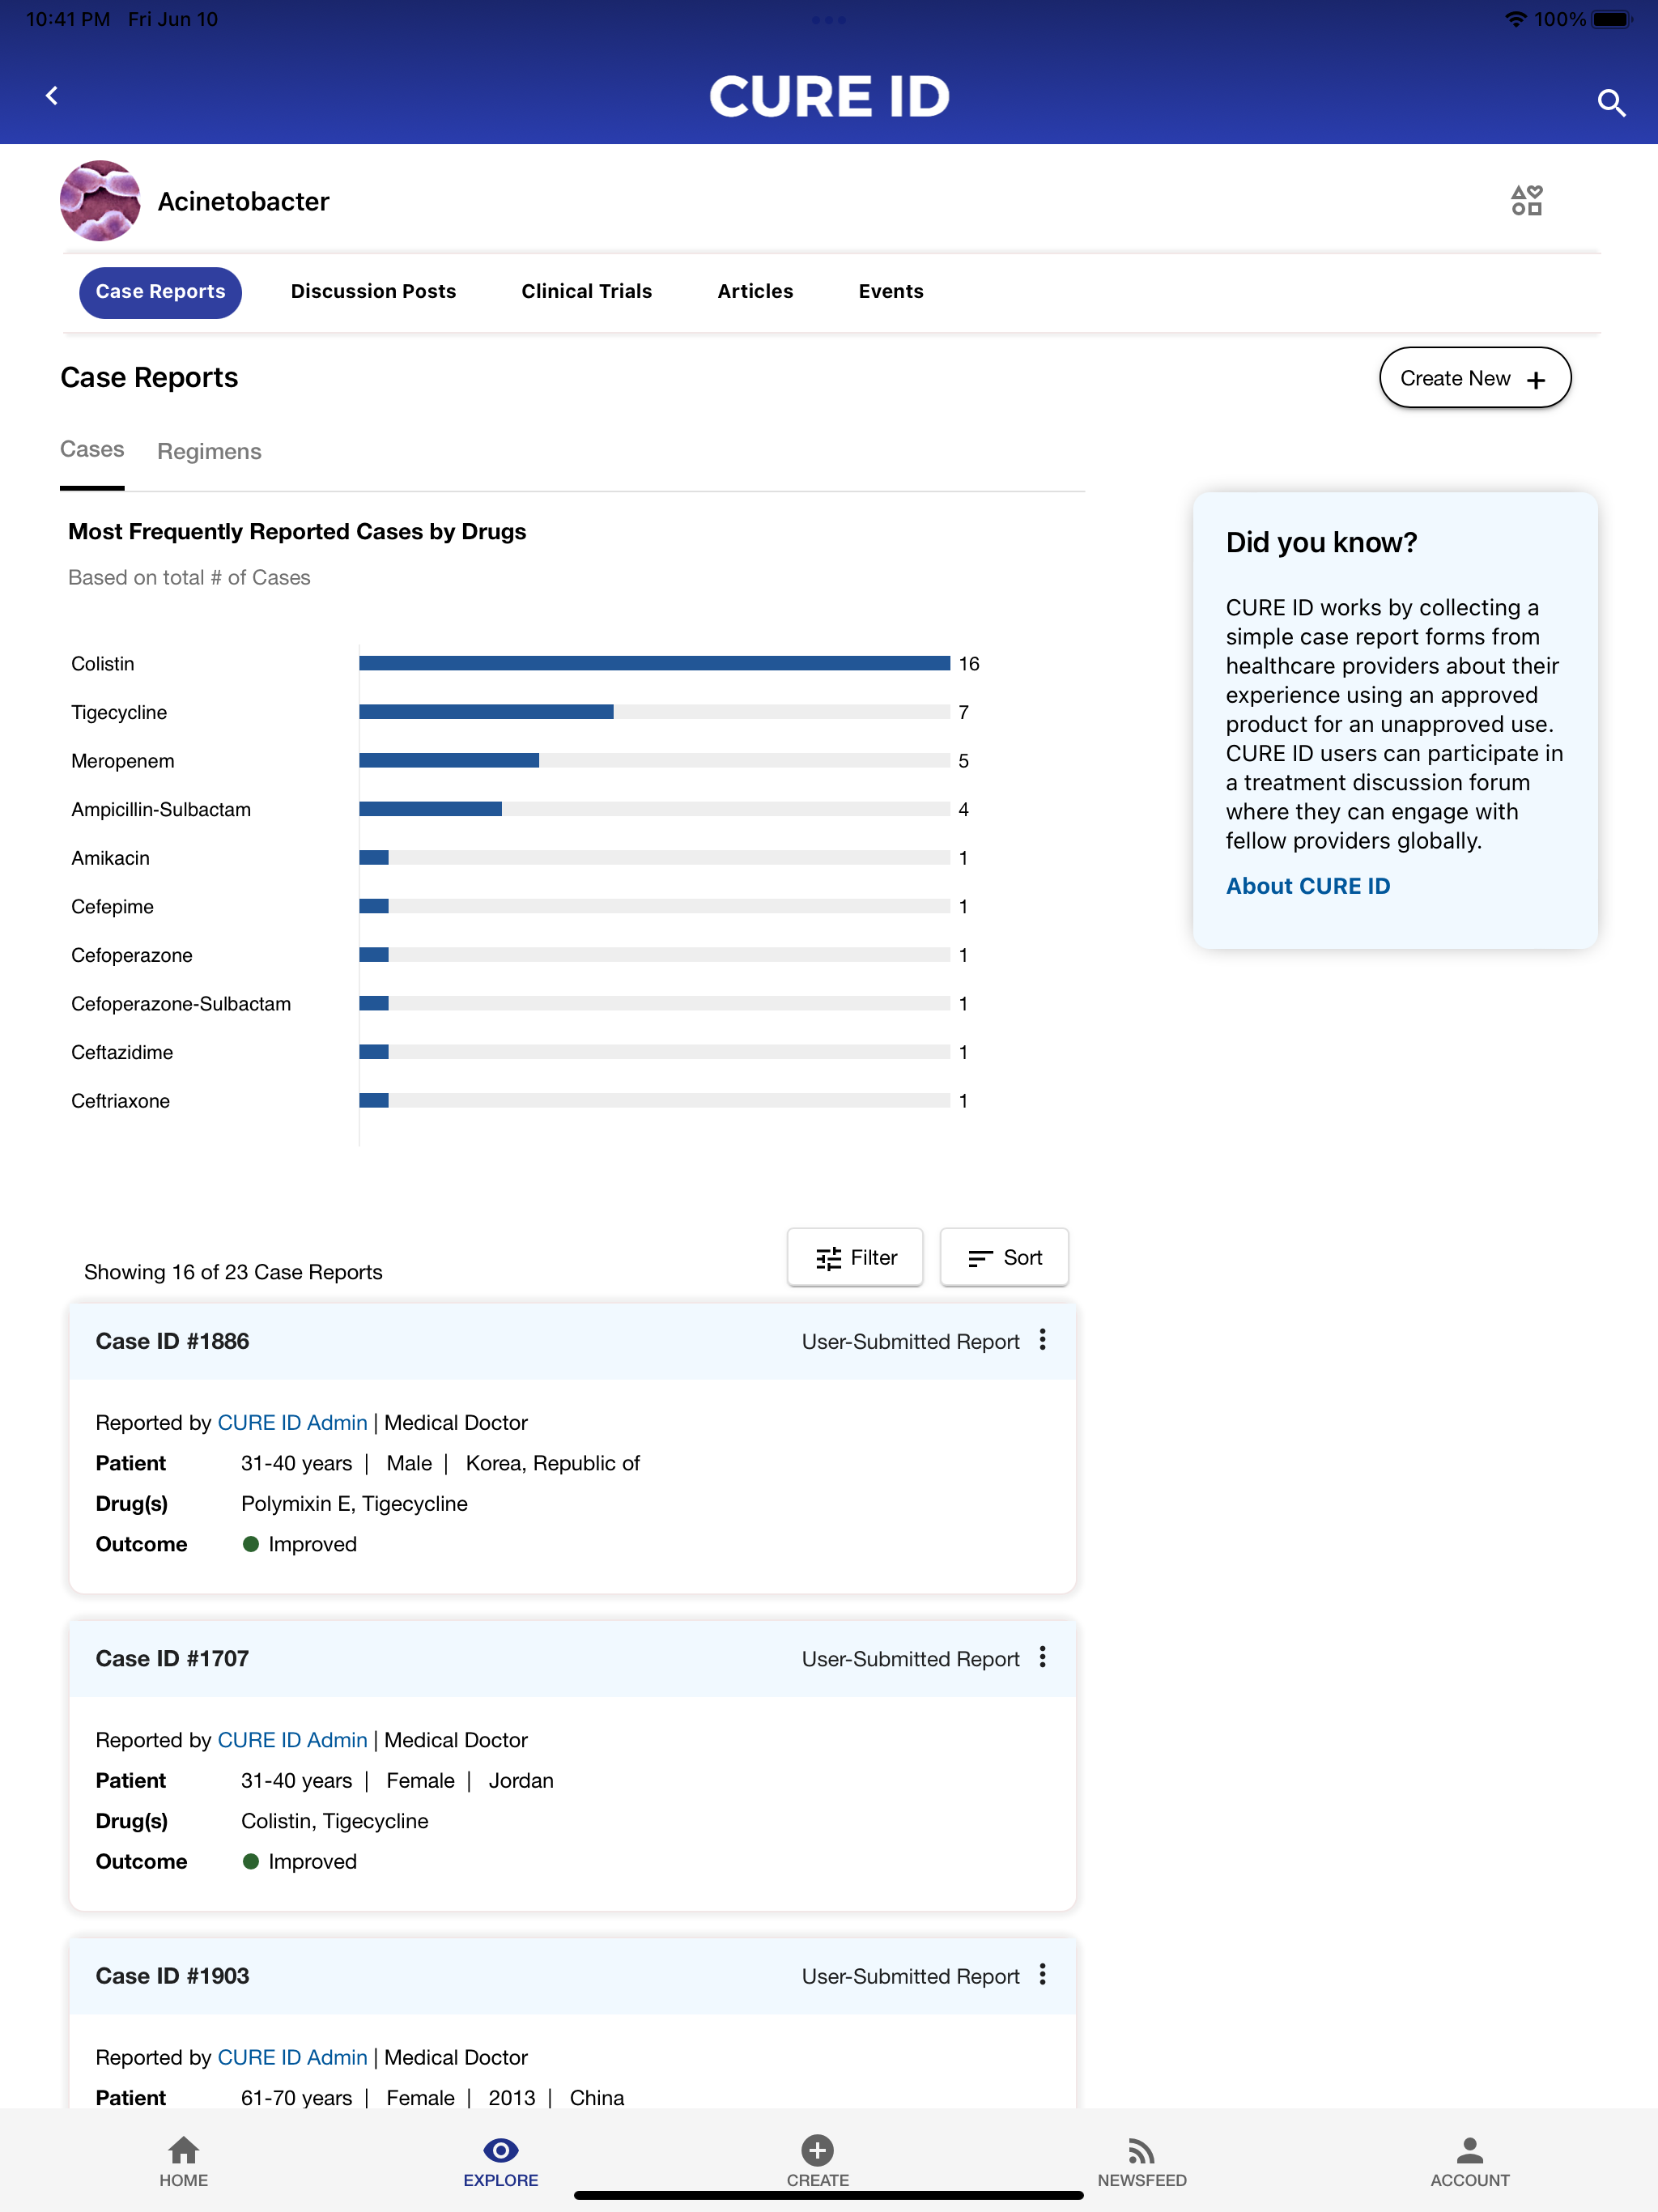Image resolution: width=1658 pixels, height=2212 pixels.
Task: Click the Cefepime drug label
Action: point(112,907)
